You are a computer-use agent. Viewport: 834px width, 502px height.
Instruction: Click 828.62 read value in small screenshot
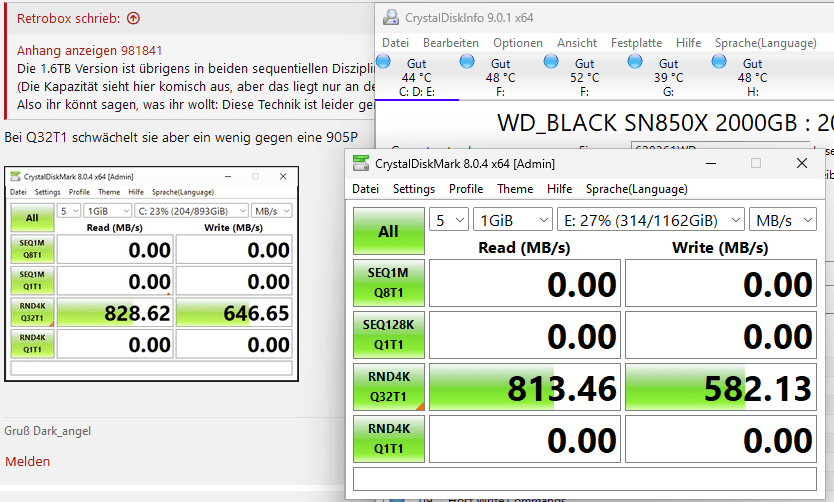point(115,313)
